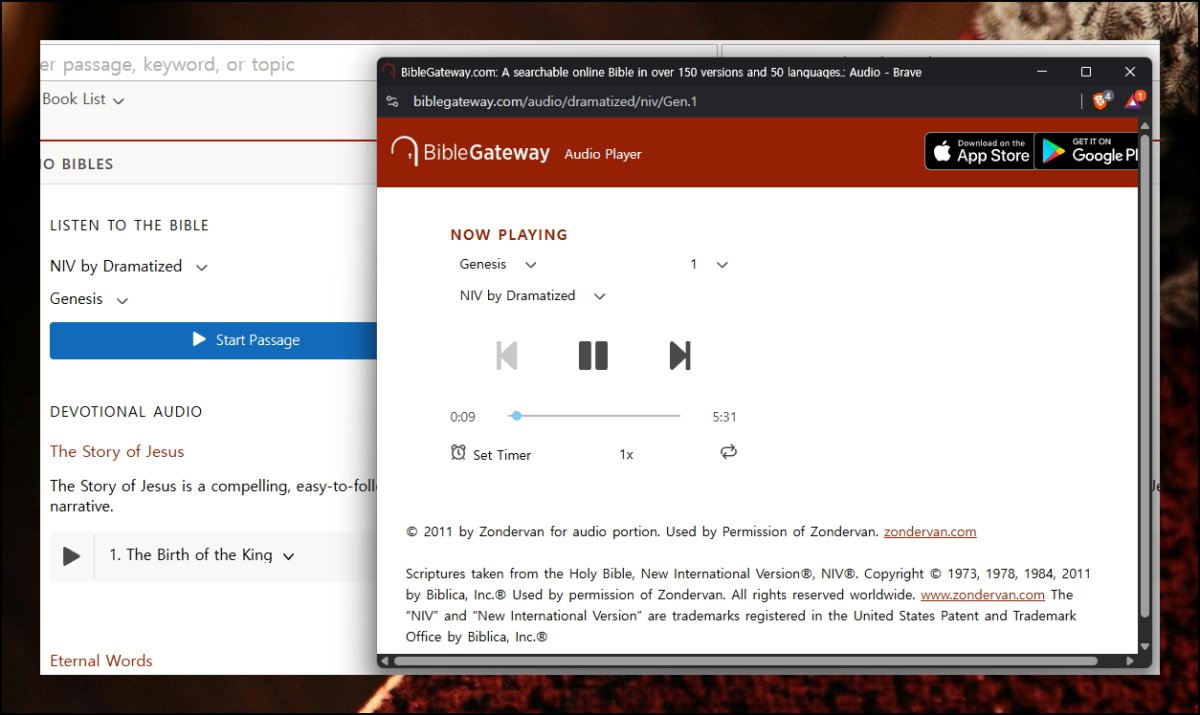
Task: Open the chapter 1 dropdown
Action: (x=709, y=264)
